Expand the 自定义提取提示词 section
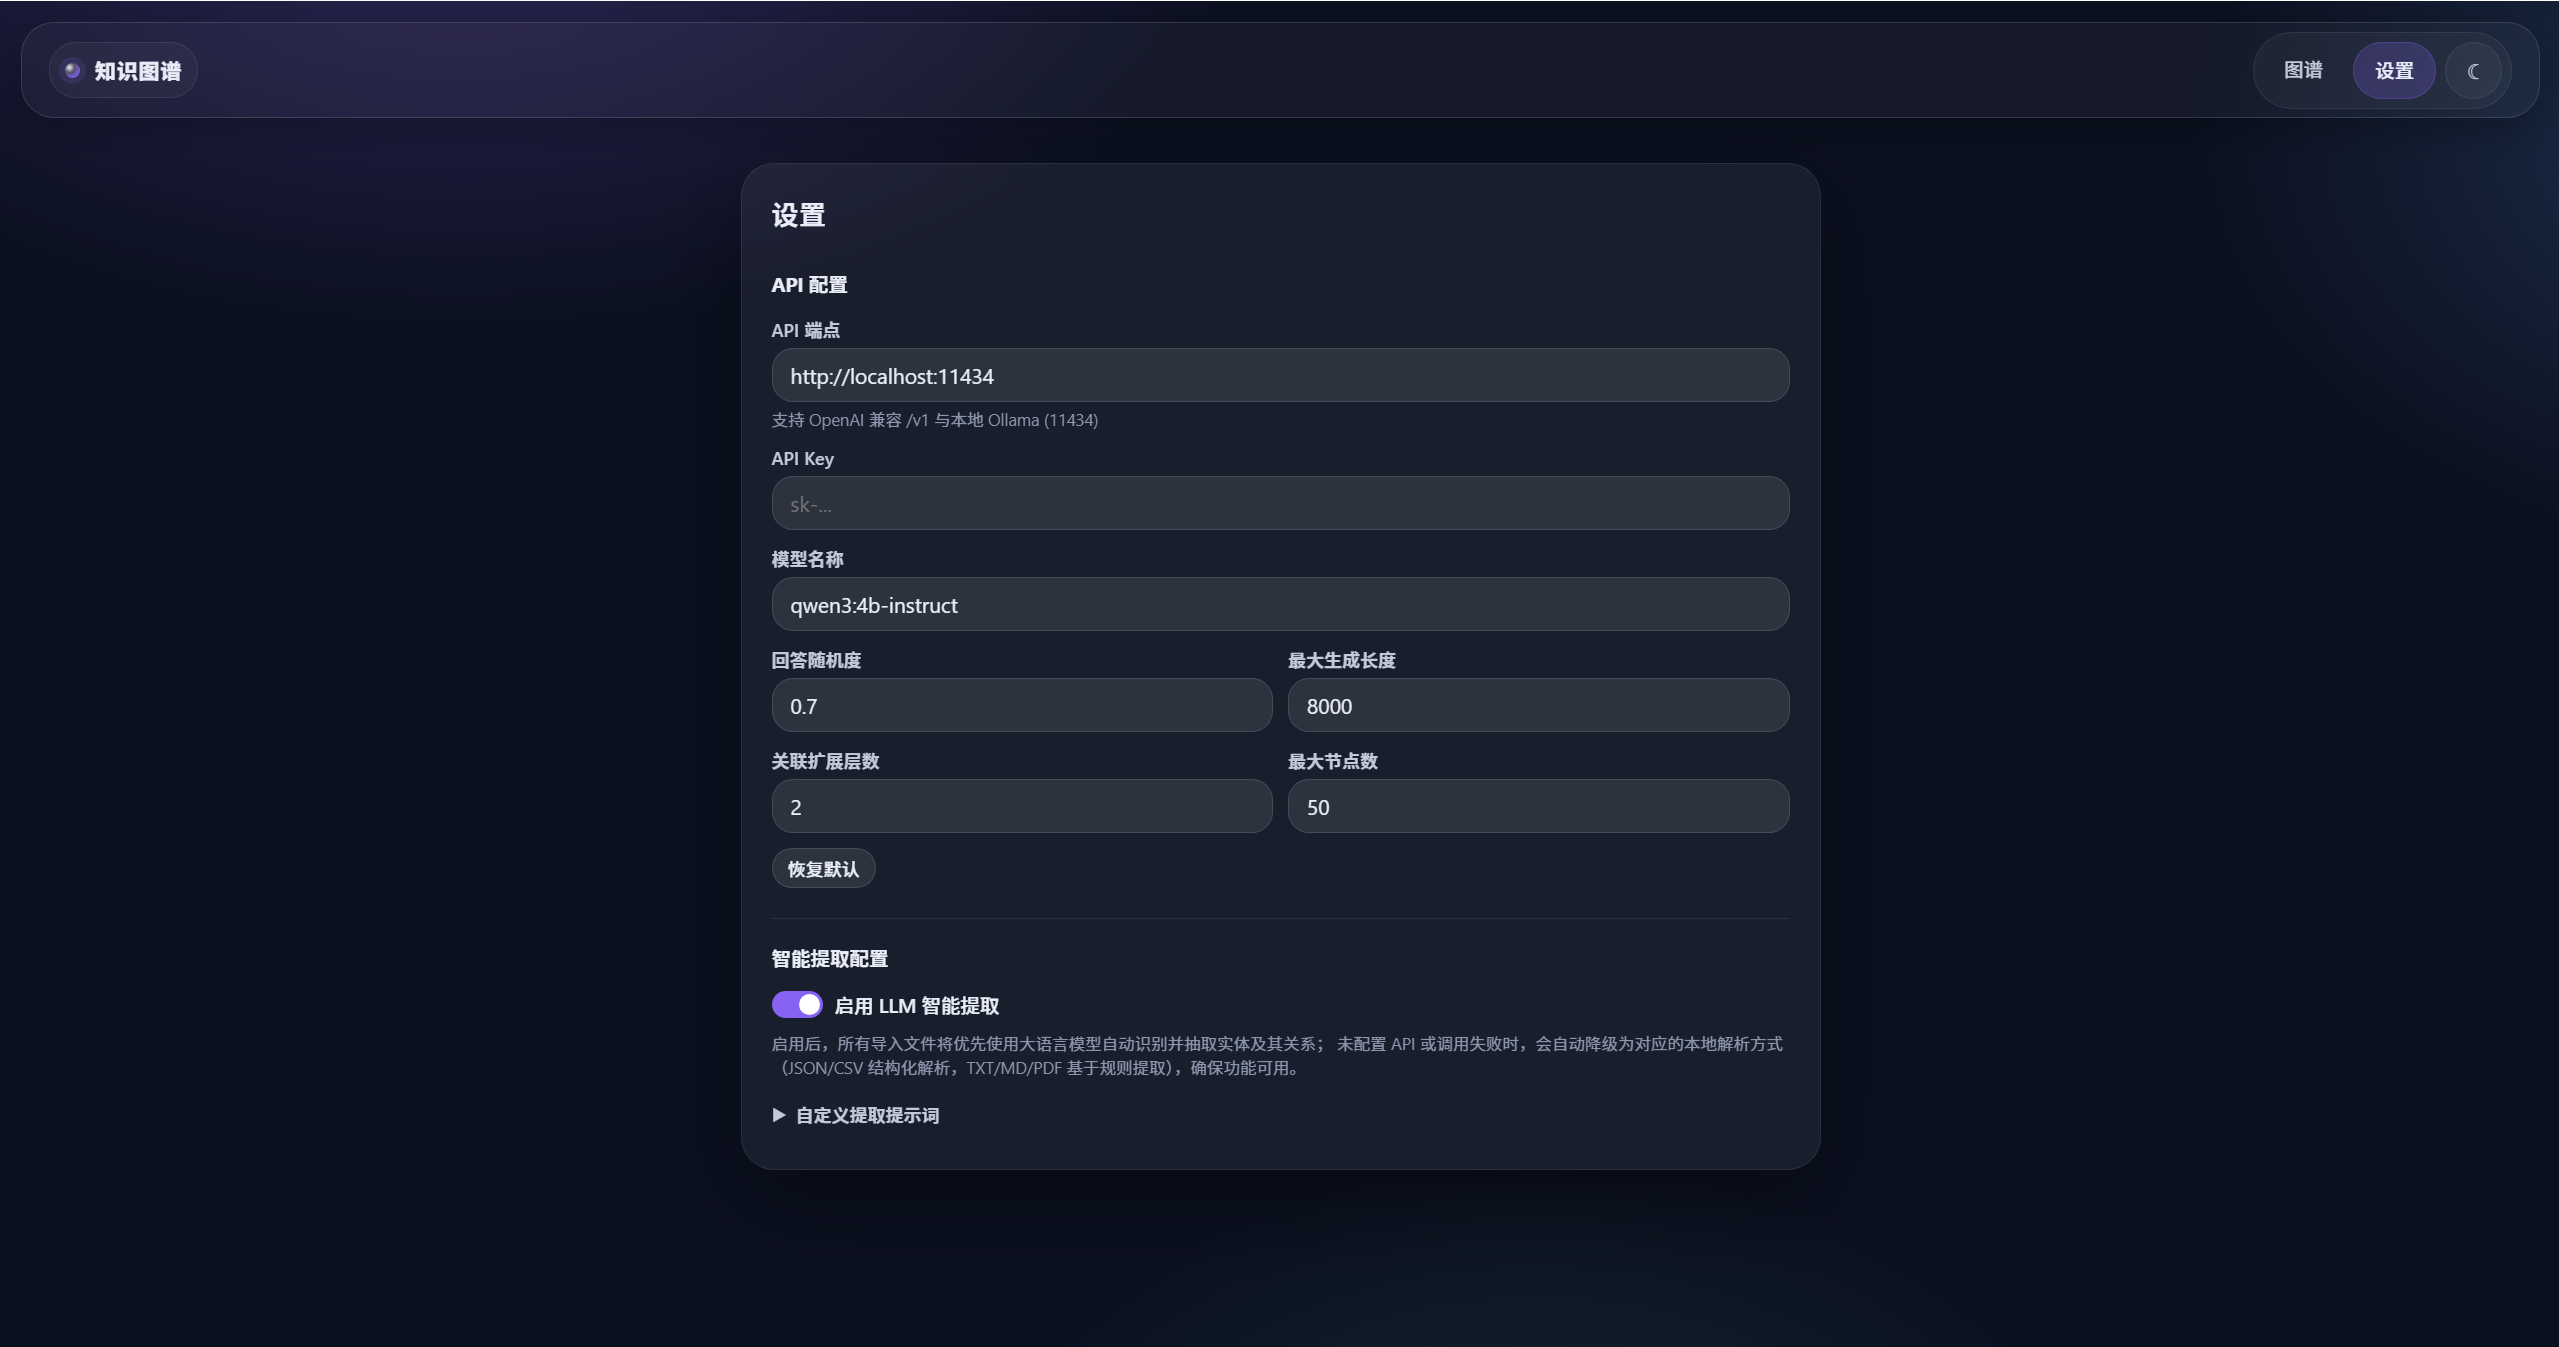The width and height of the screenshot is (2559, 1347). pos(866,1115)
